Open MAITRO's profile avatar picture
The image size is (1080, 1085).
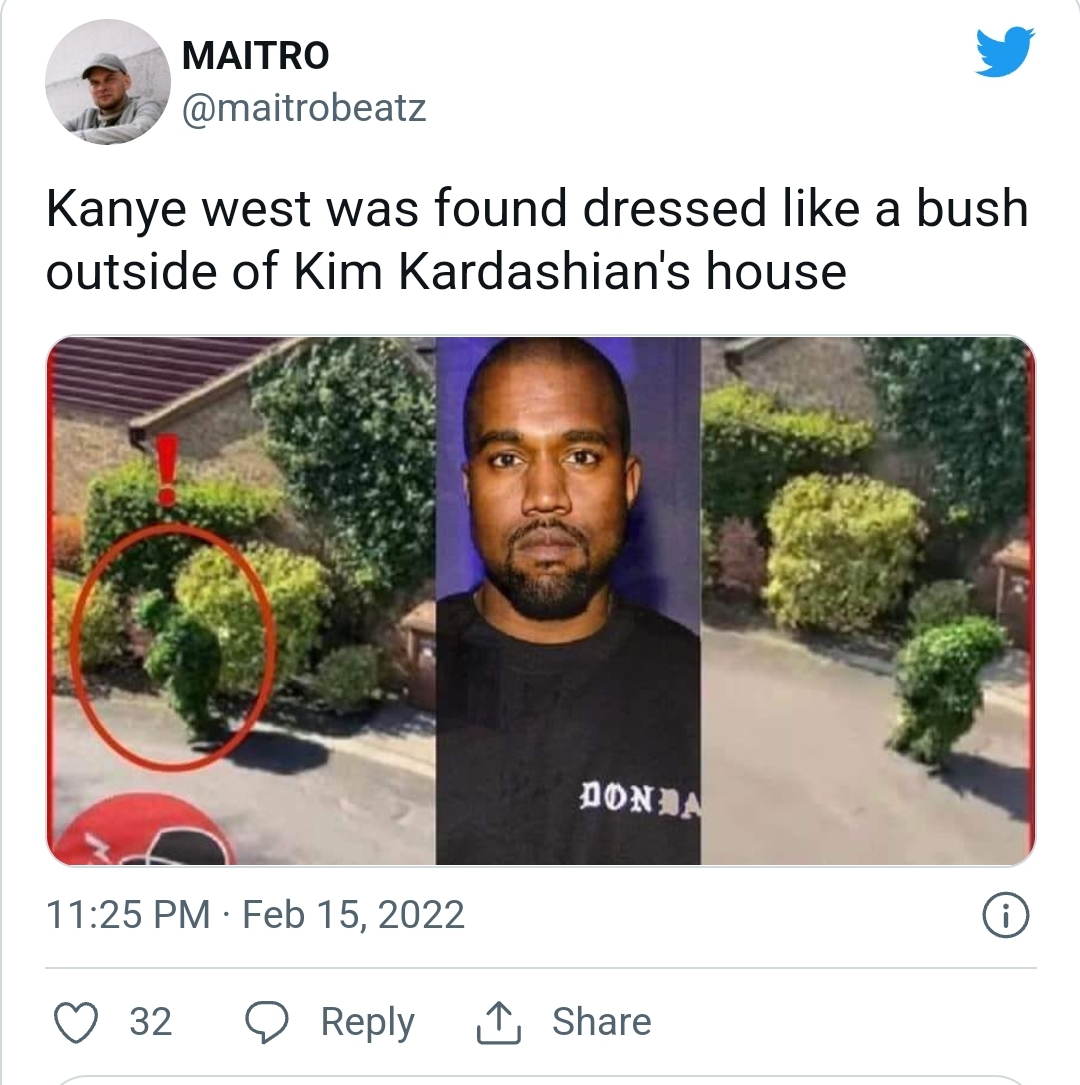[x=108, y=82]
